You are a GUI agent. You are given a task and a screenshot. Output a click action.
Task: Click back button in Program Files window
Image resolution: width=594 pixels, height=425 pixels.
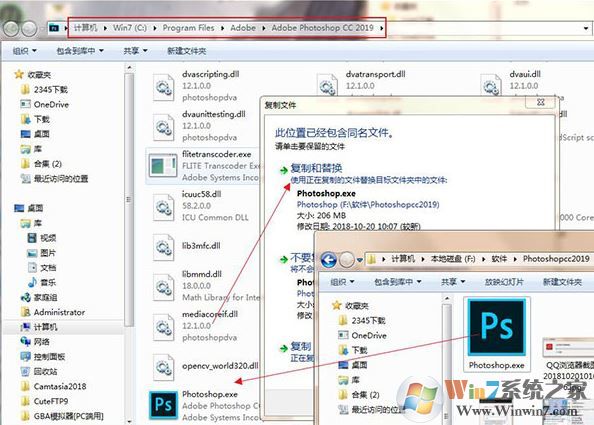point(11,28)
